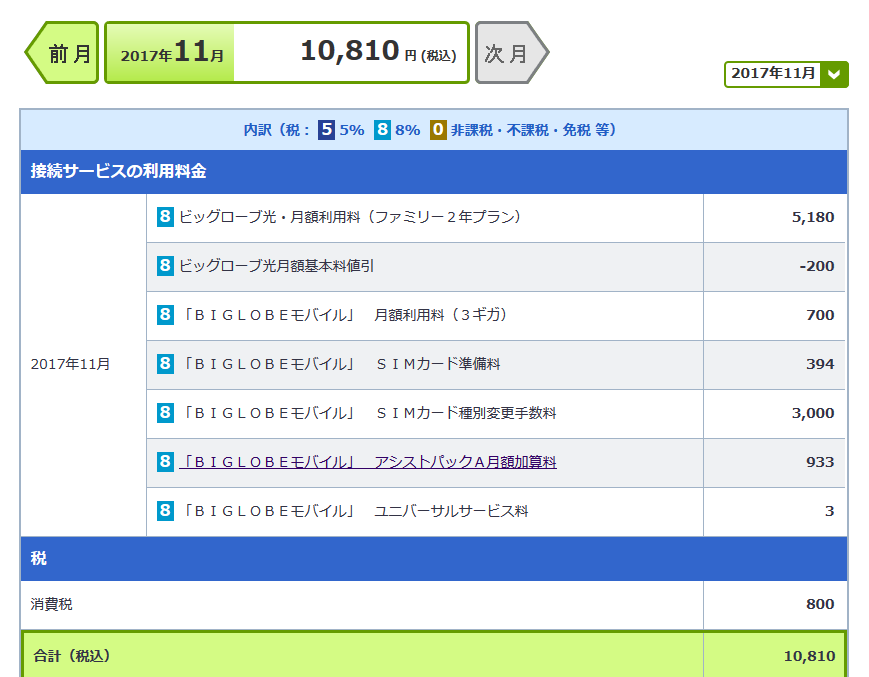This screenshot has width=869, height=677.
Task: Click the 8 tax icon beside 月額利用料（3ギガ）
Action: (x=165, y=315)
